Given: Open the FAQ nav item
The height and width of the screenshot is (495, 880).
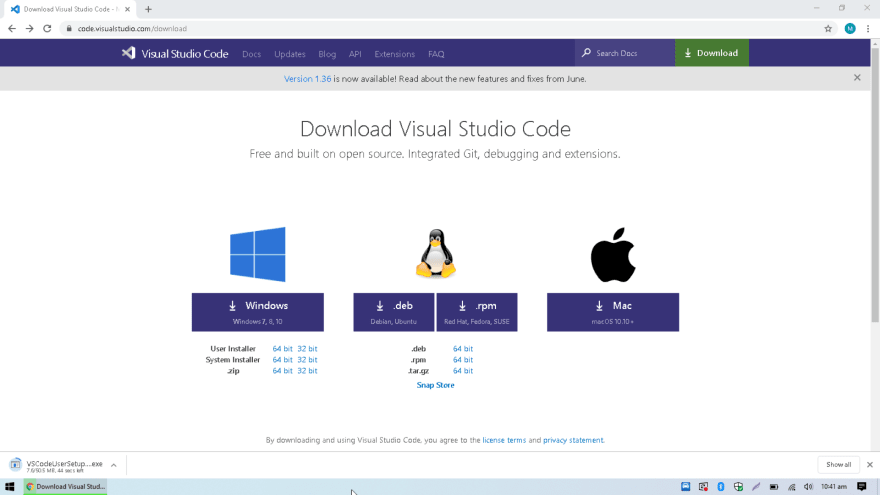Looking at the screenshot, I should [436, 54].
